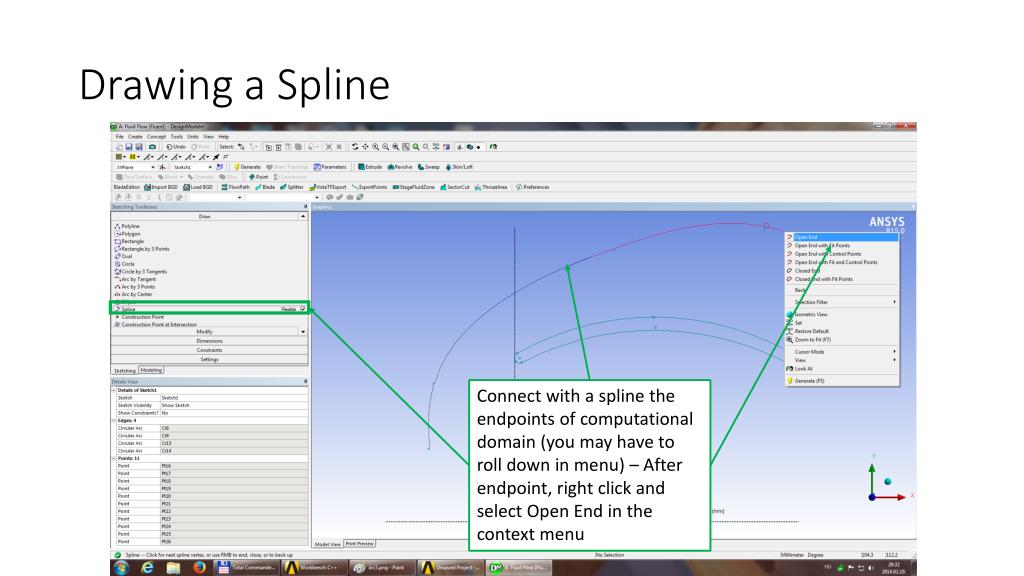Collapse the Details of Sketch1 section
1024x576 pixels.
pyautogui.click(x=114, y=390)
